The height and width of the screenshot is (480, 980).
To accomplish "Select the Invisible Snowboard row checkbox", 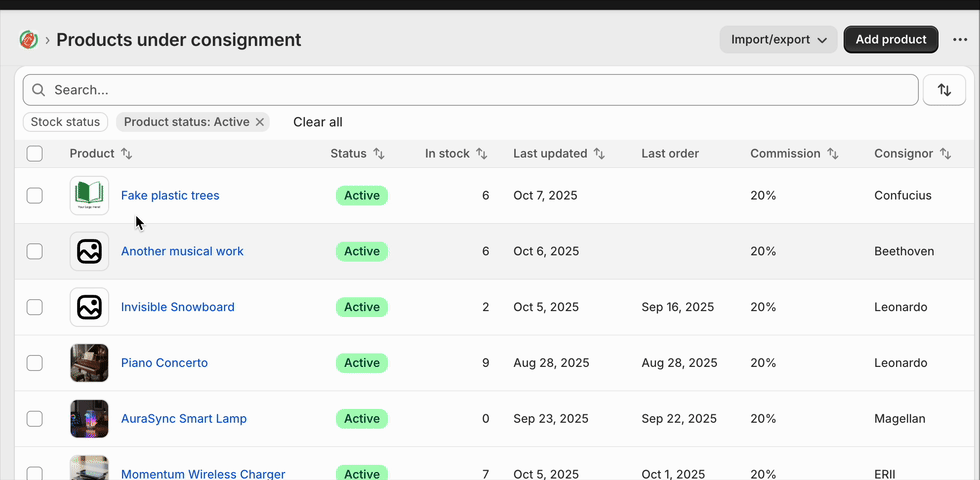I will 35,307.
